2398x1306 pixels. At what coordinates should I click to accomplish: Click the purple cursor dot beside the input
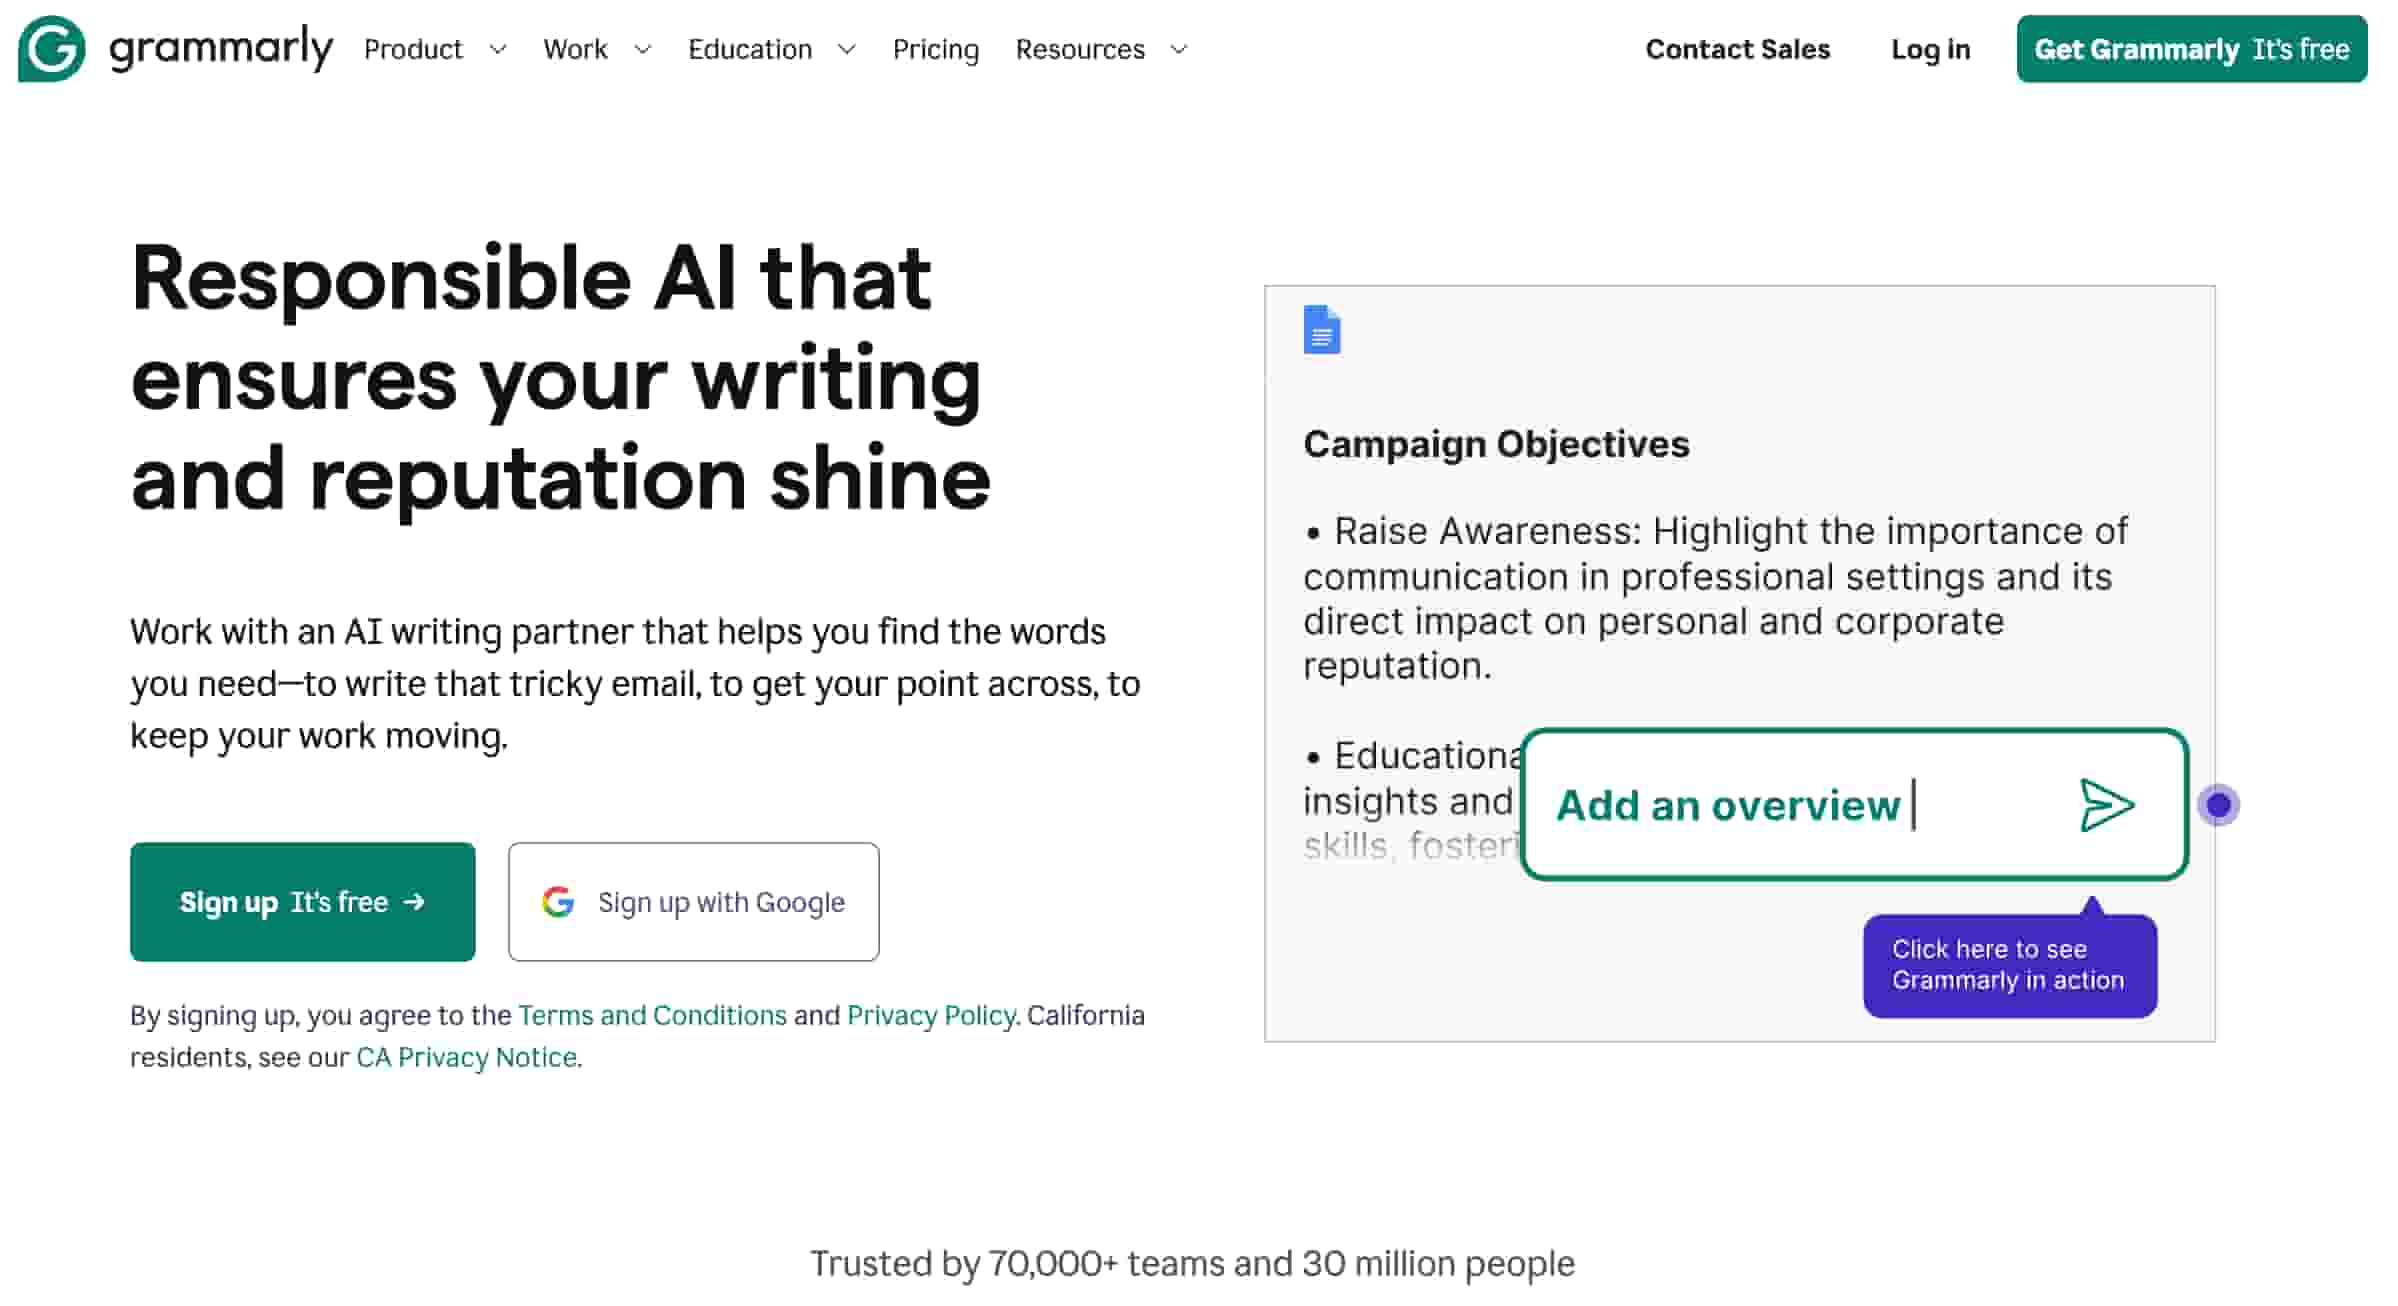click(2219, 804)
